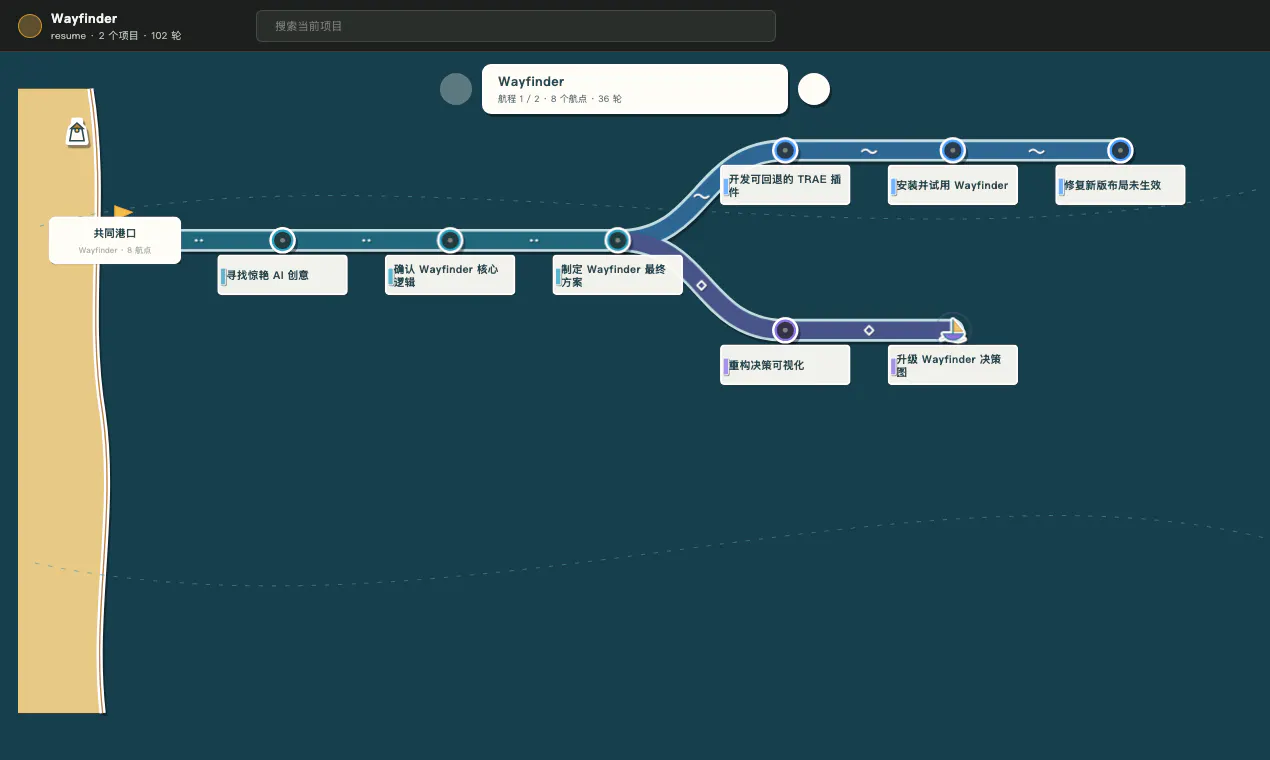Click the orange flag above 共同港口
Screen dimensions: 1270x760
(x=123, y=212)
